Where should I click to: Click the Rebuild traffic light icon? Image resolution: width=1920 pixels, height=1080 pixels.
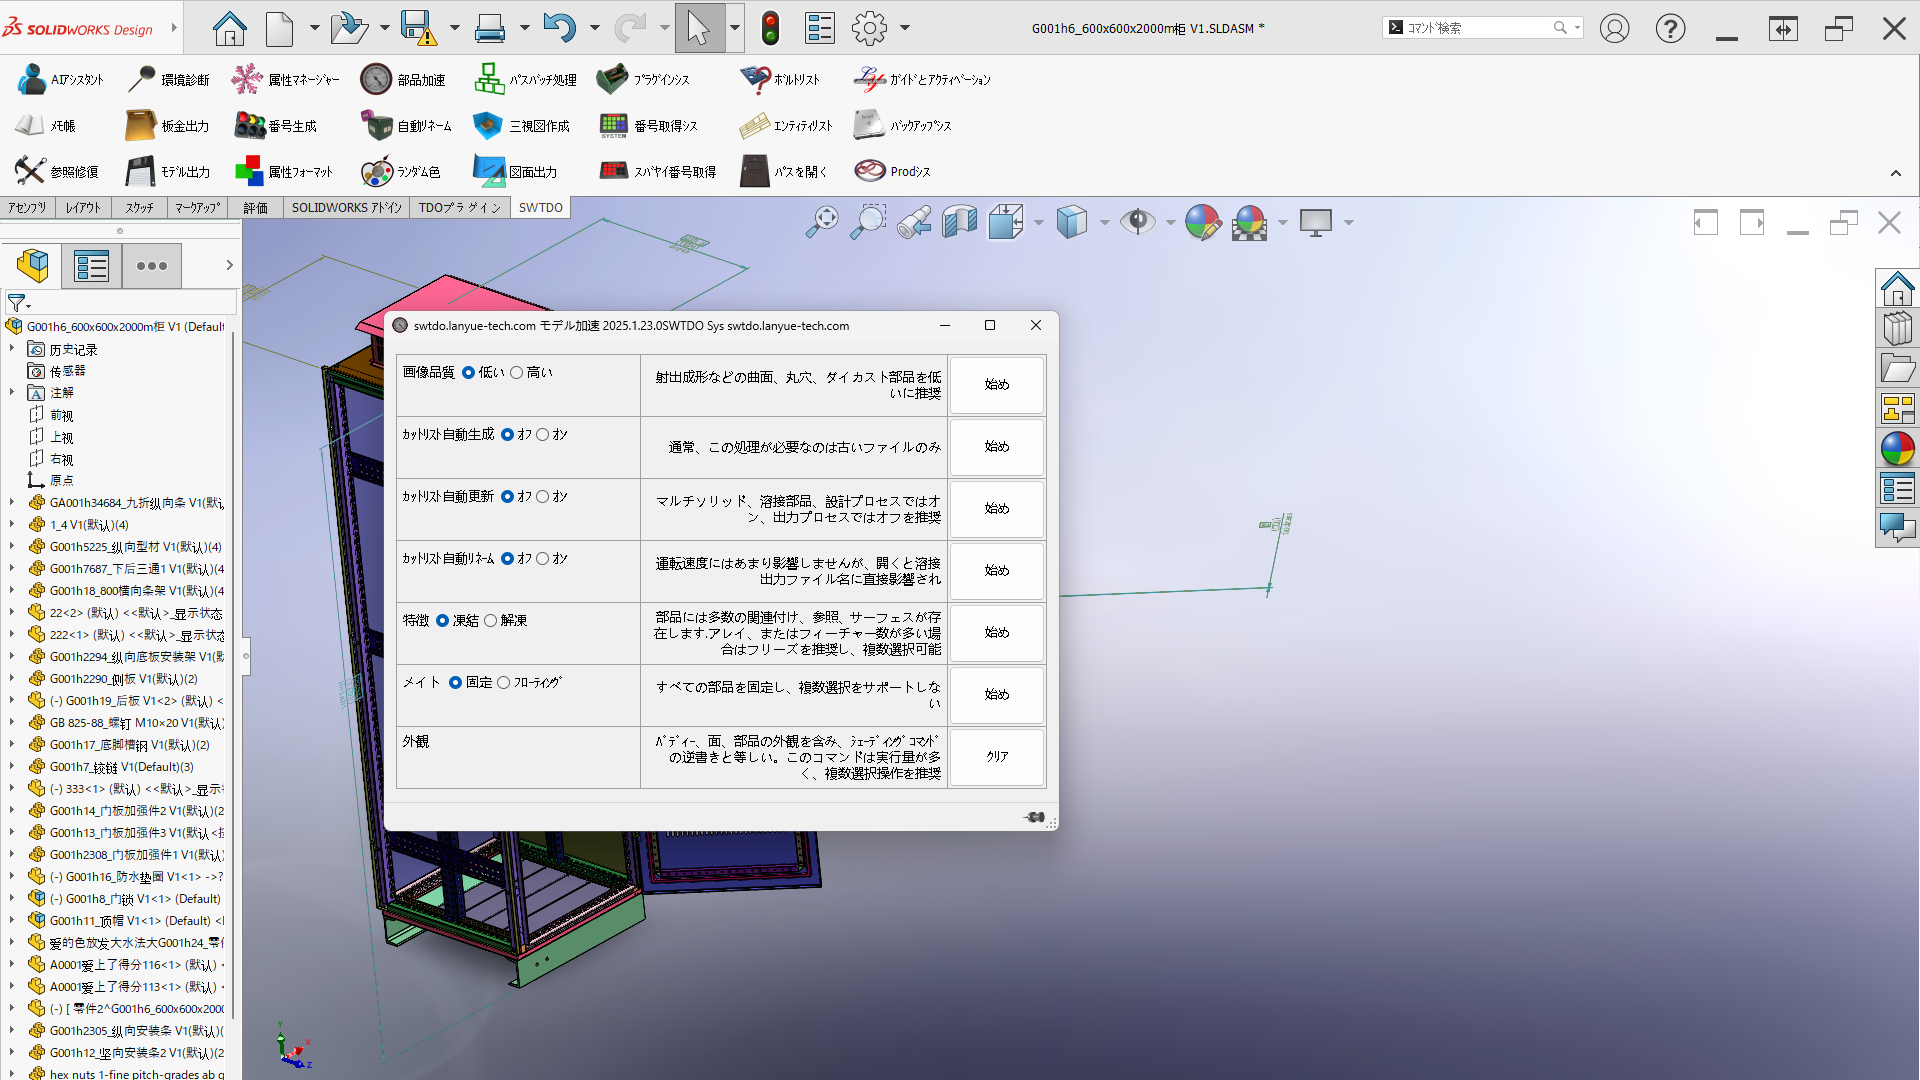[x=770, y=28]
